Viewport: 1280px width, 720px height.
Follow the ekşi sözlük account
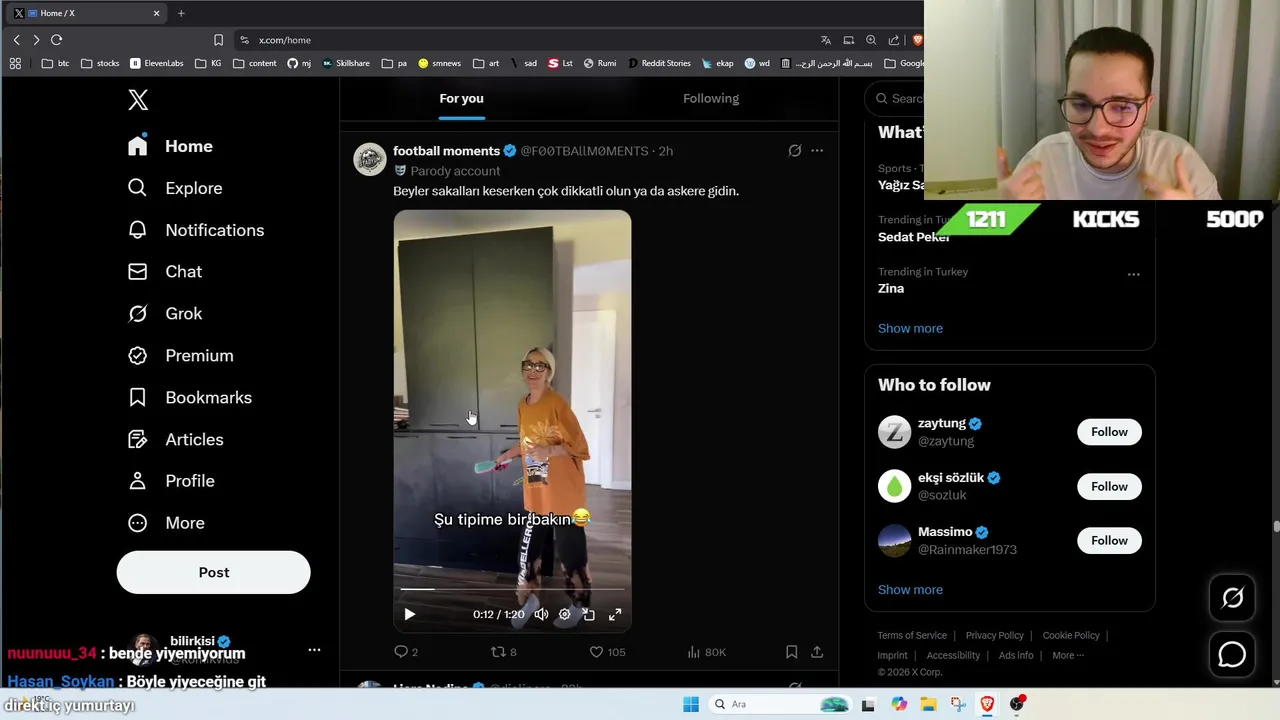click(x=1109, y=486)
